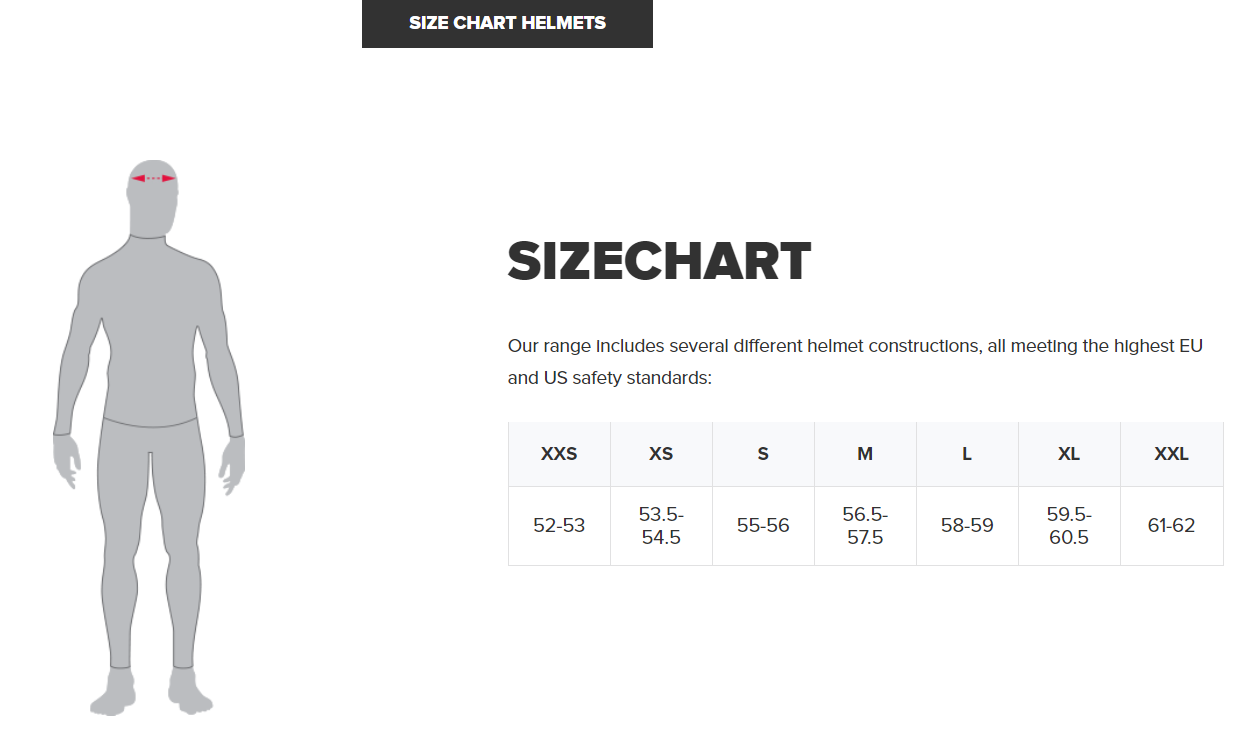1233x748 pixels.
Task: Select the S size header cell
Action: (763, 454)
